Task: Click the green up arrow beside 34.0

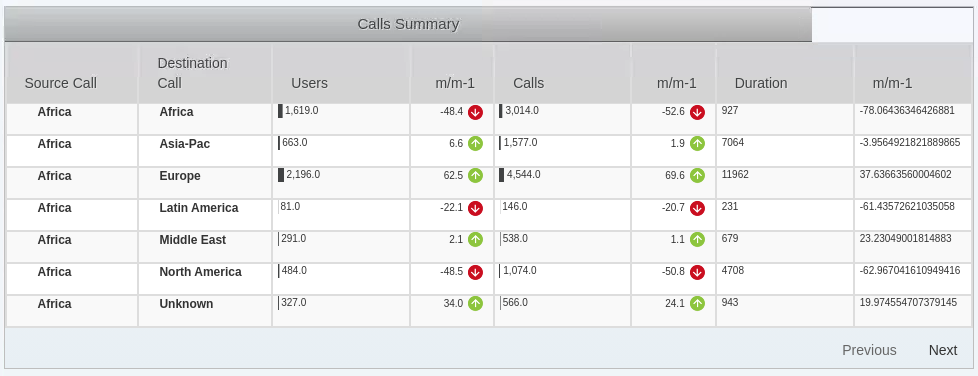Action: [475, 304]
